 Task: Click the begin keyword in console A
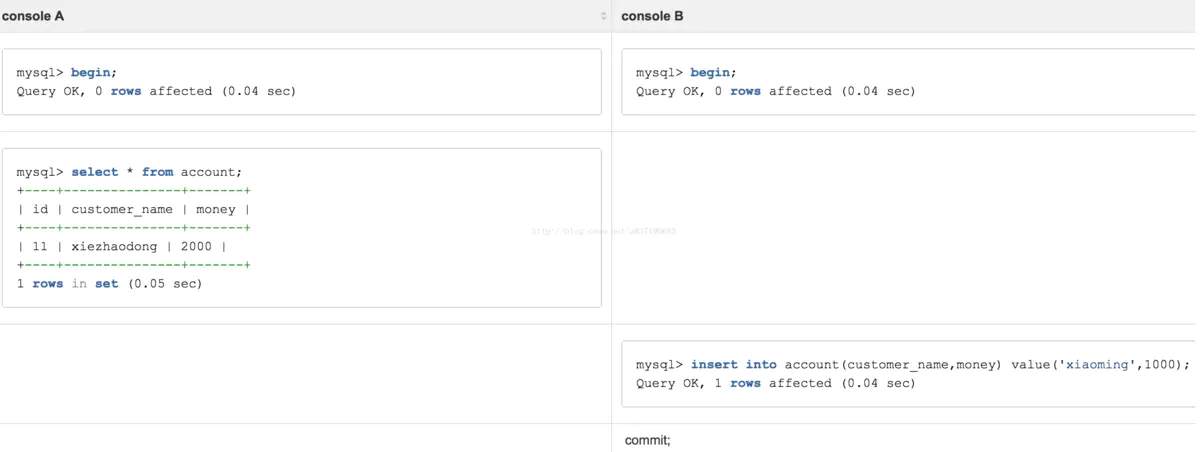pyautogui.click(x=91, y=73)
